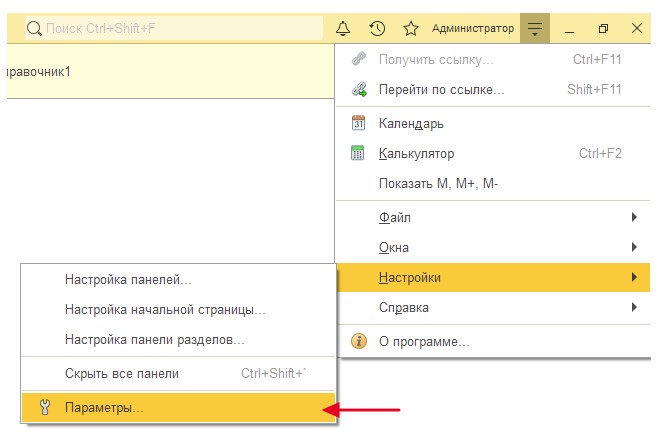Click the calculator icon in menu
This screenshot has height=434, width=658.
point(359,154)
